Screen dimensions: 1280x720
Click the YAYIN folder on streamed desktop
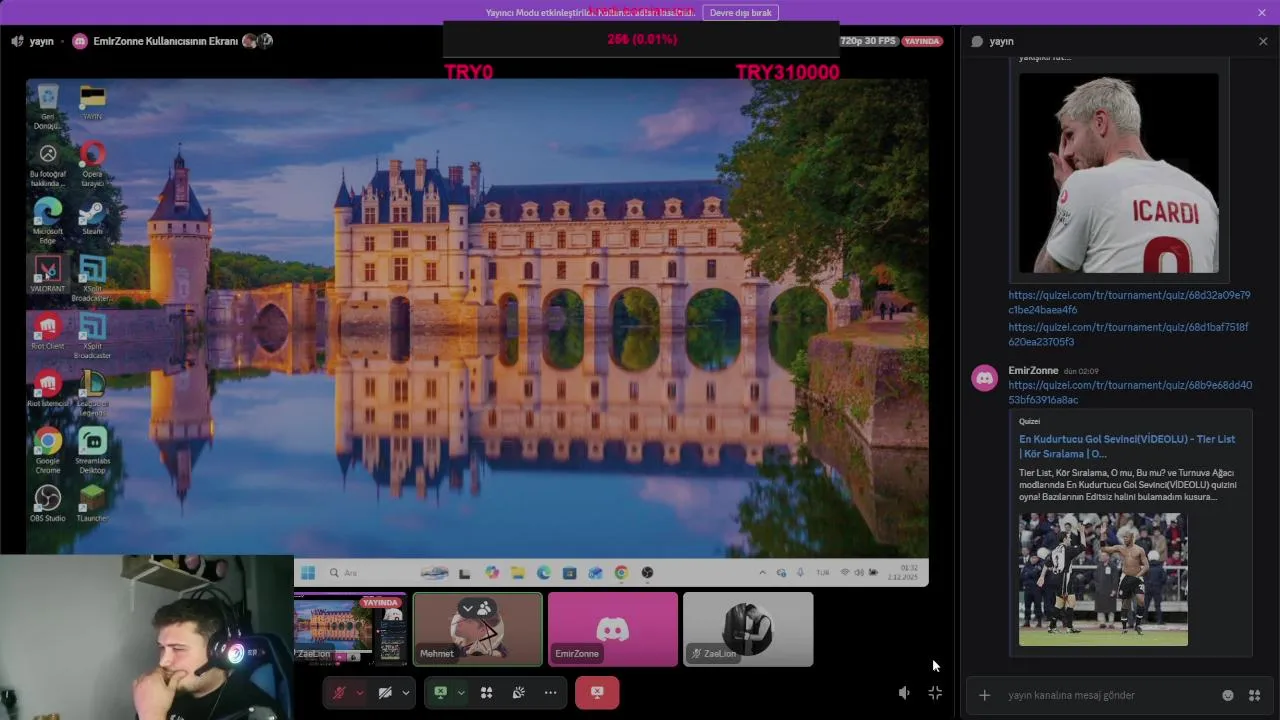92,103
